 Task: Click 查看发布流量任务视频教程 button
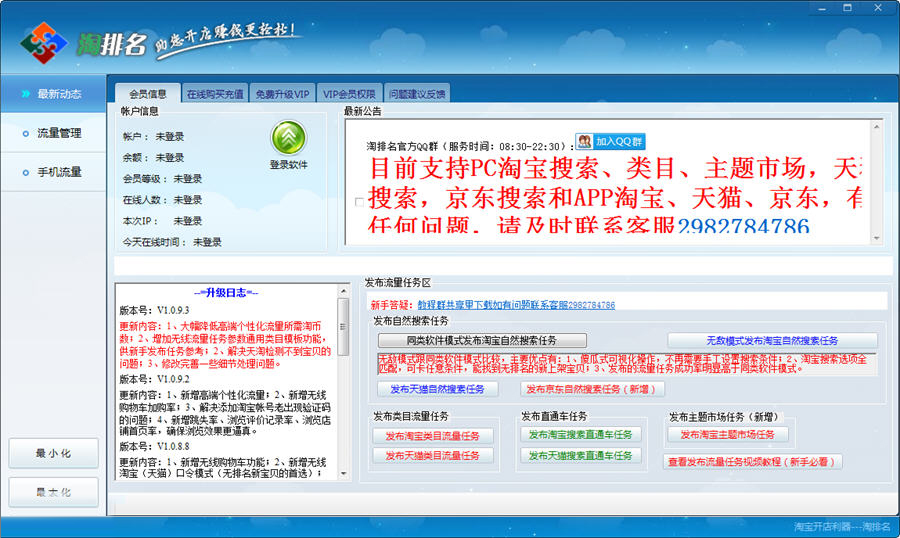click(752, 462)
